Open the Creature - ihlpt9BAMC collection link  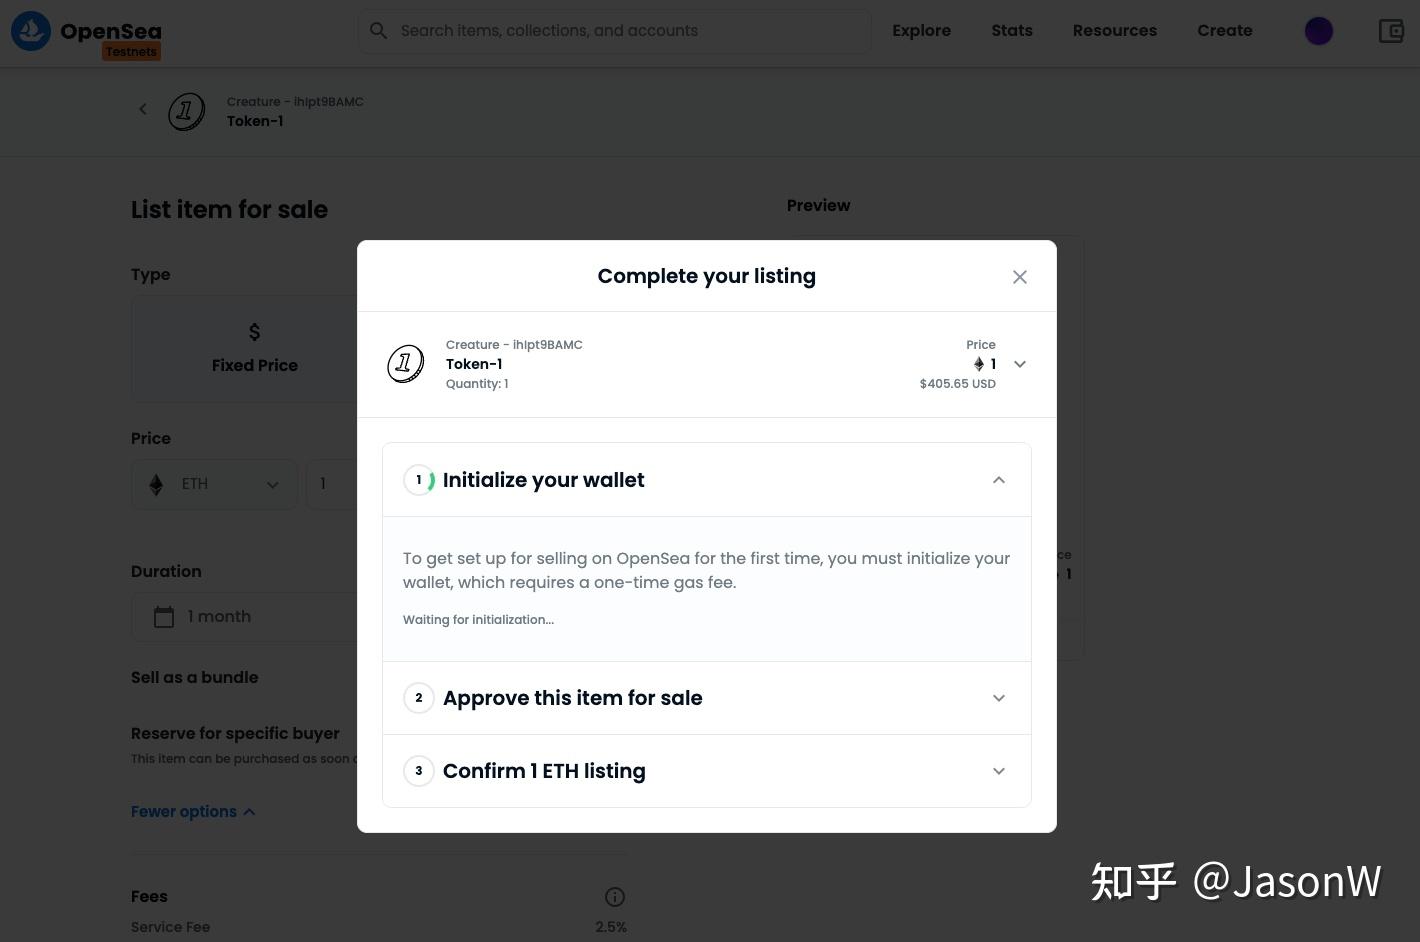(x=295, y=102)
